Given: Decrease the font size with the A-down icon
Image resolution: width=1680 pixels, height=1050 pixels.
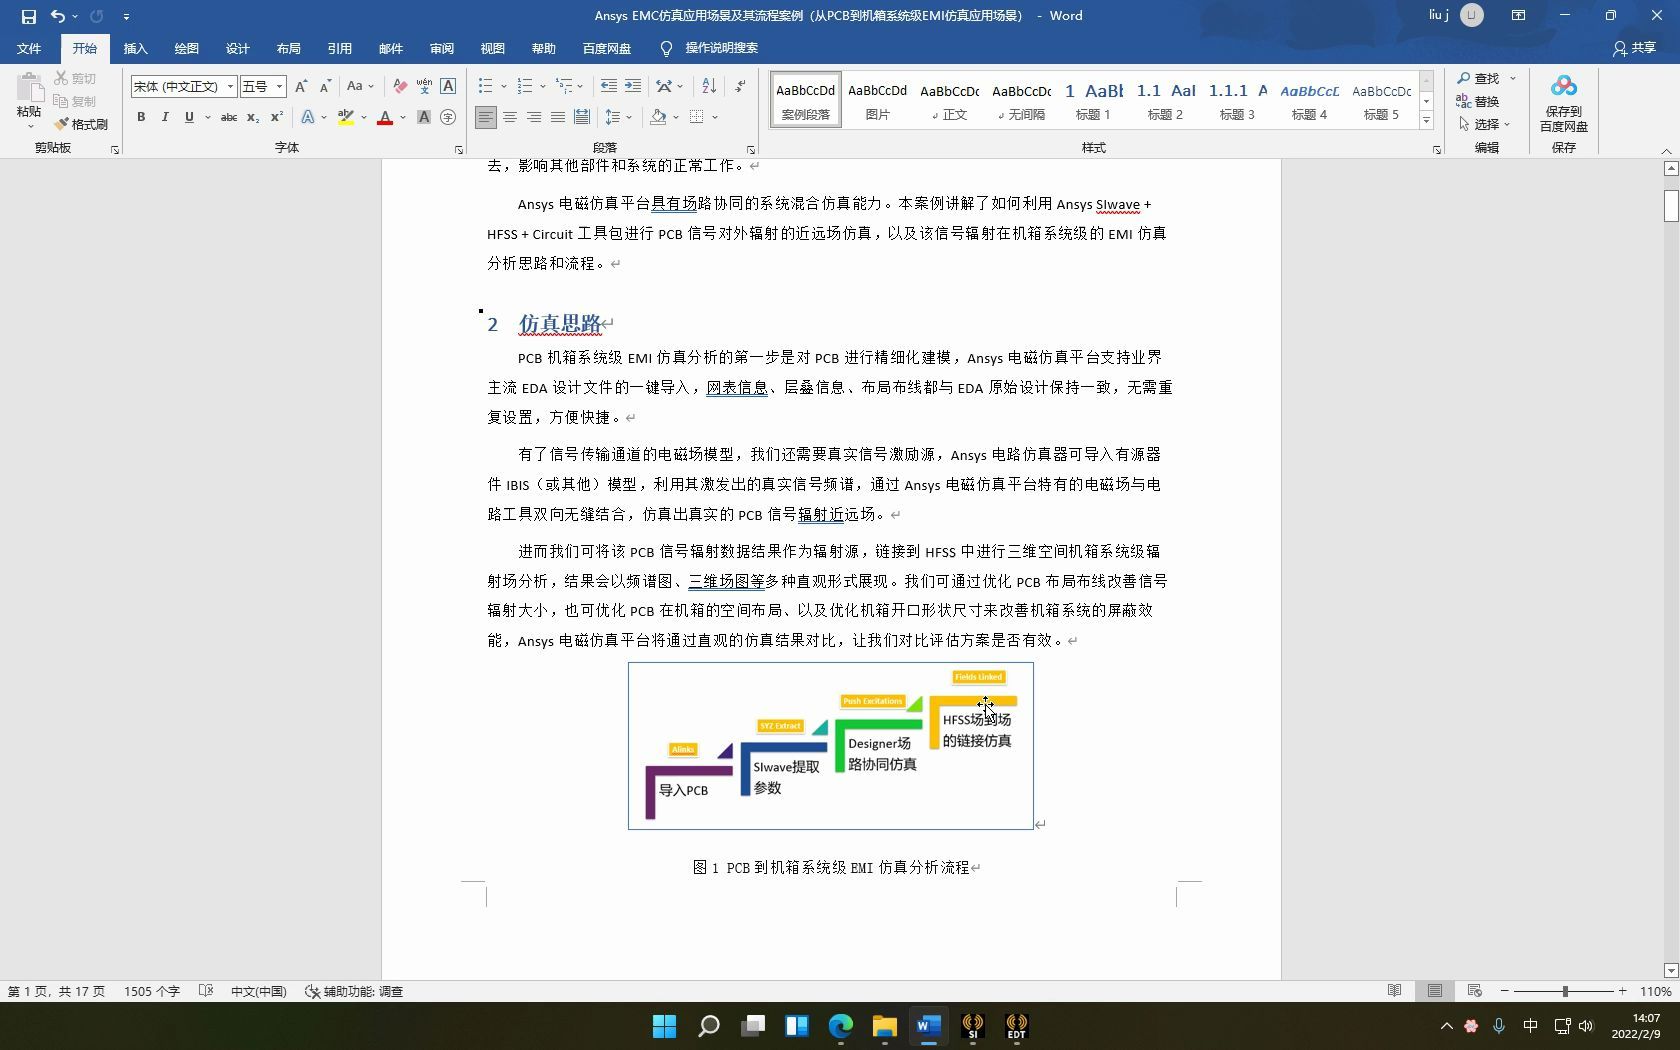Looking at the screenshot, I should coord(325,86).
